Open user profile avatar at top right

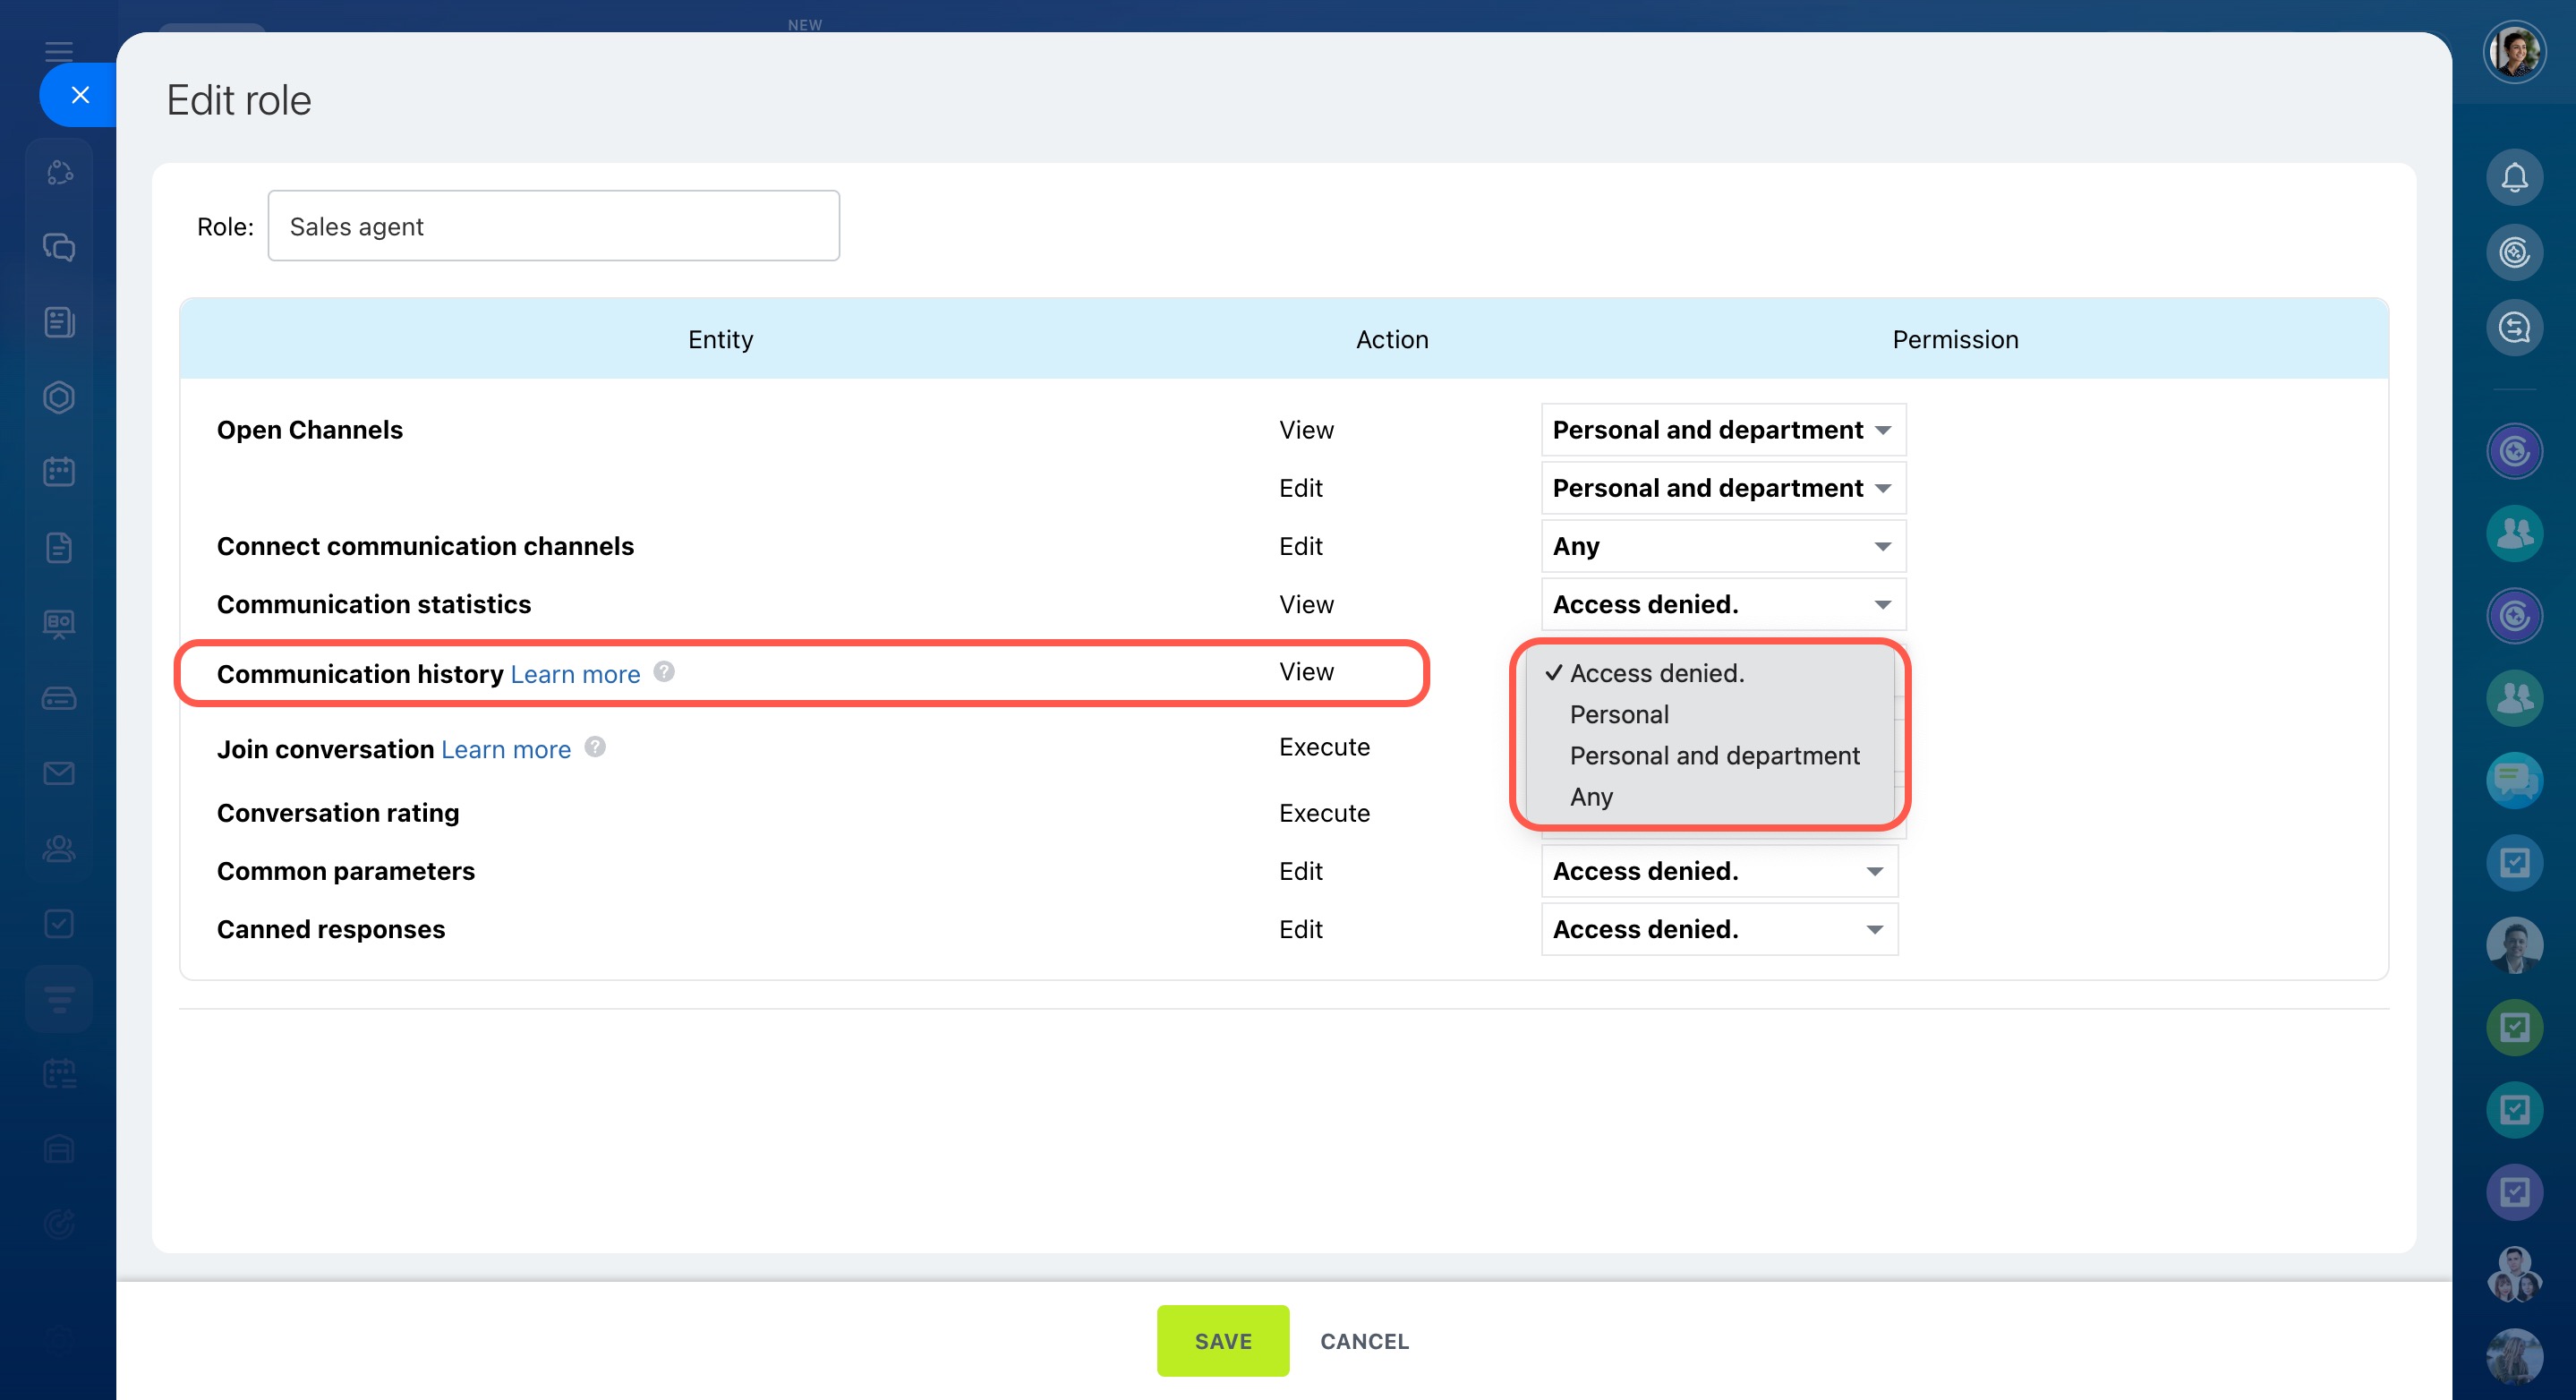pyautogui.click(x=2513, y=51)
